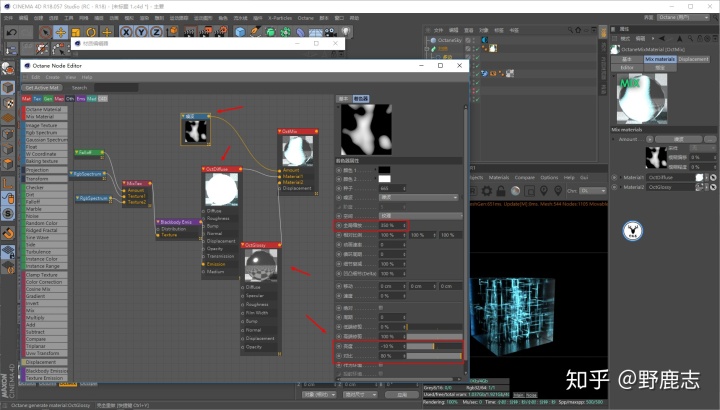The width and height of the screenshot is (720, 410).
Task: Add a floor environment object
Action: [315, 32]
